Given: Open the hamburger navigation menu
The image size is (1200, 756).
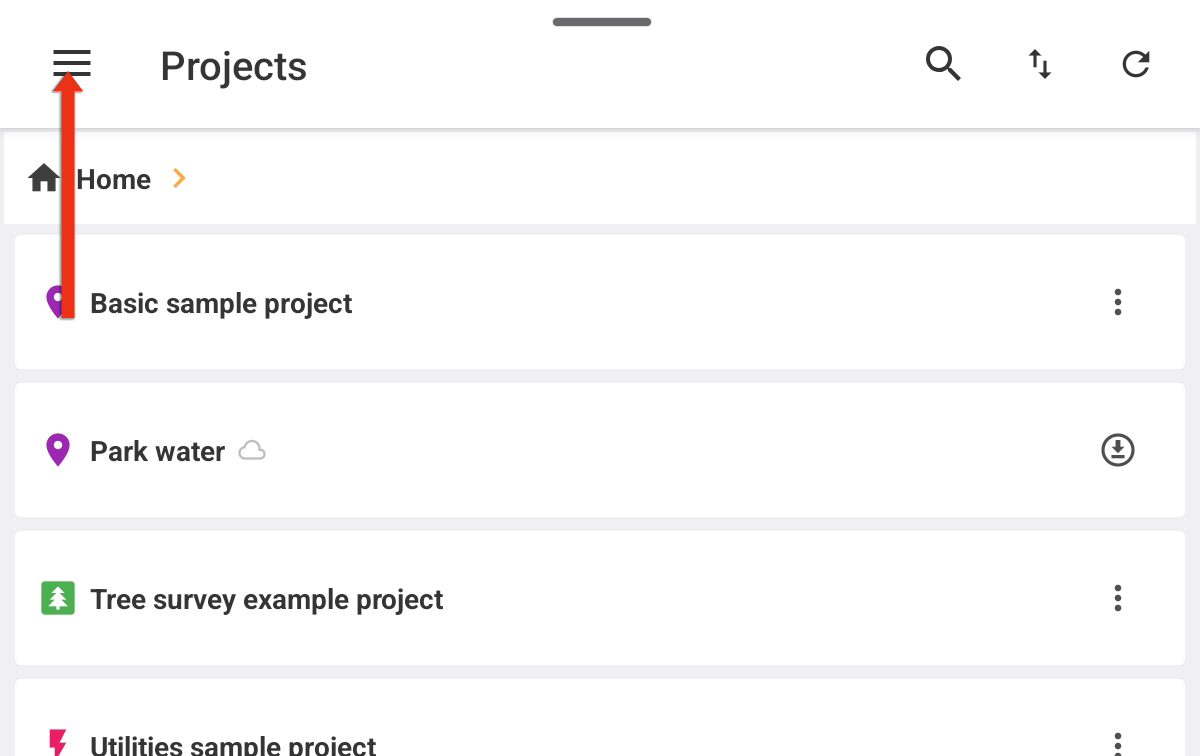Looking at the screenshot, I should (72, 65).
